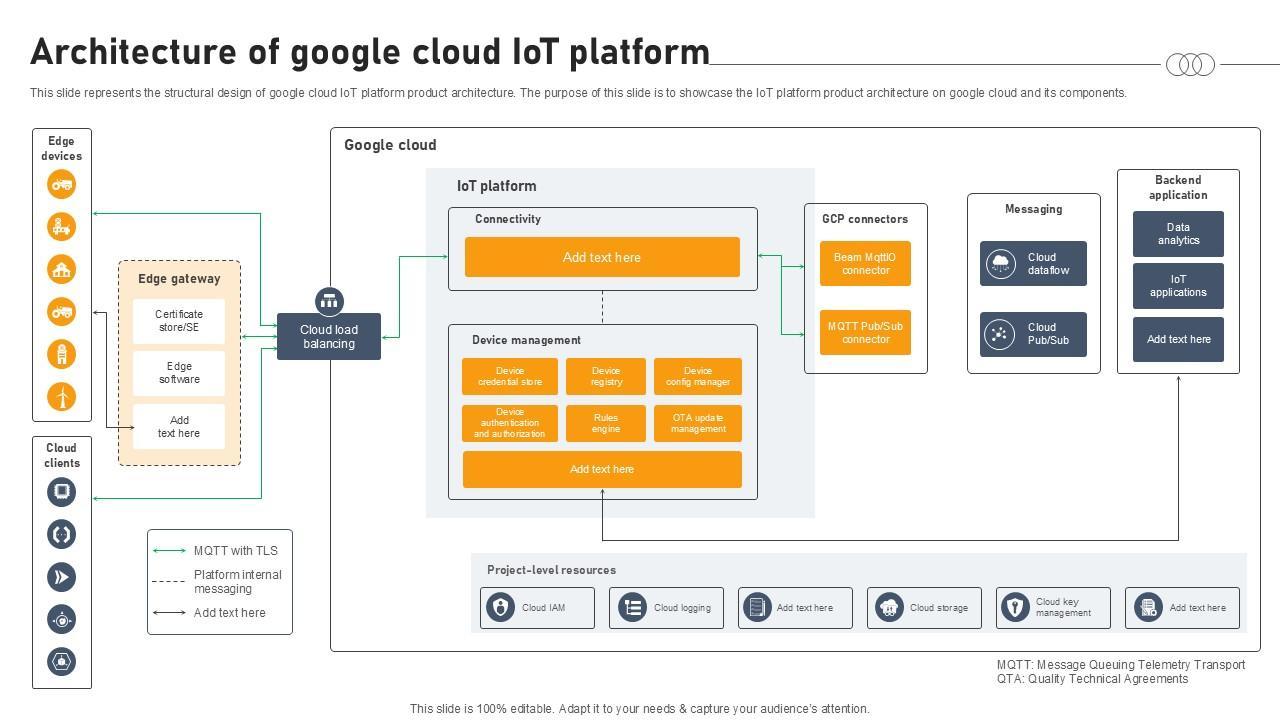The width and height of the screenshot is (1280, 720).
Task: Click the IoT platform heading
Action: coord(496,186)
